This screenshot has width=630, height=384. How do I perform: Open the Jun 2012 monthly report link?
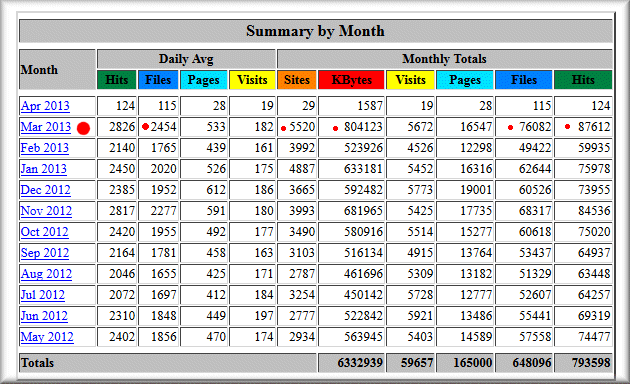pos(44,316)
